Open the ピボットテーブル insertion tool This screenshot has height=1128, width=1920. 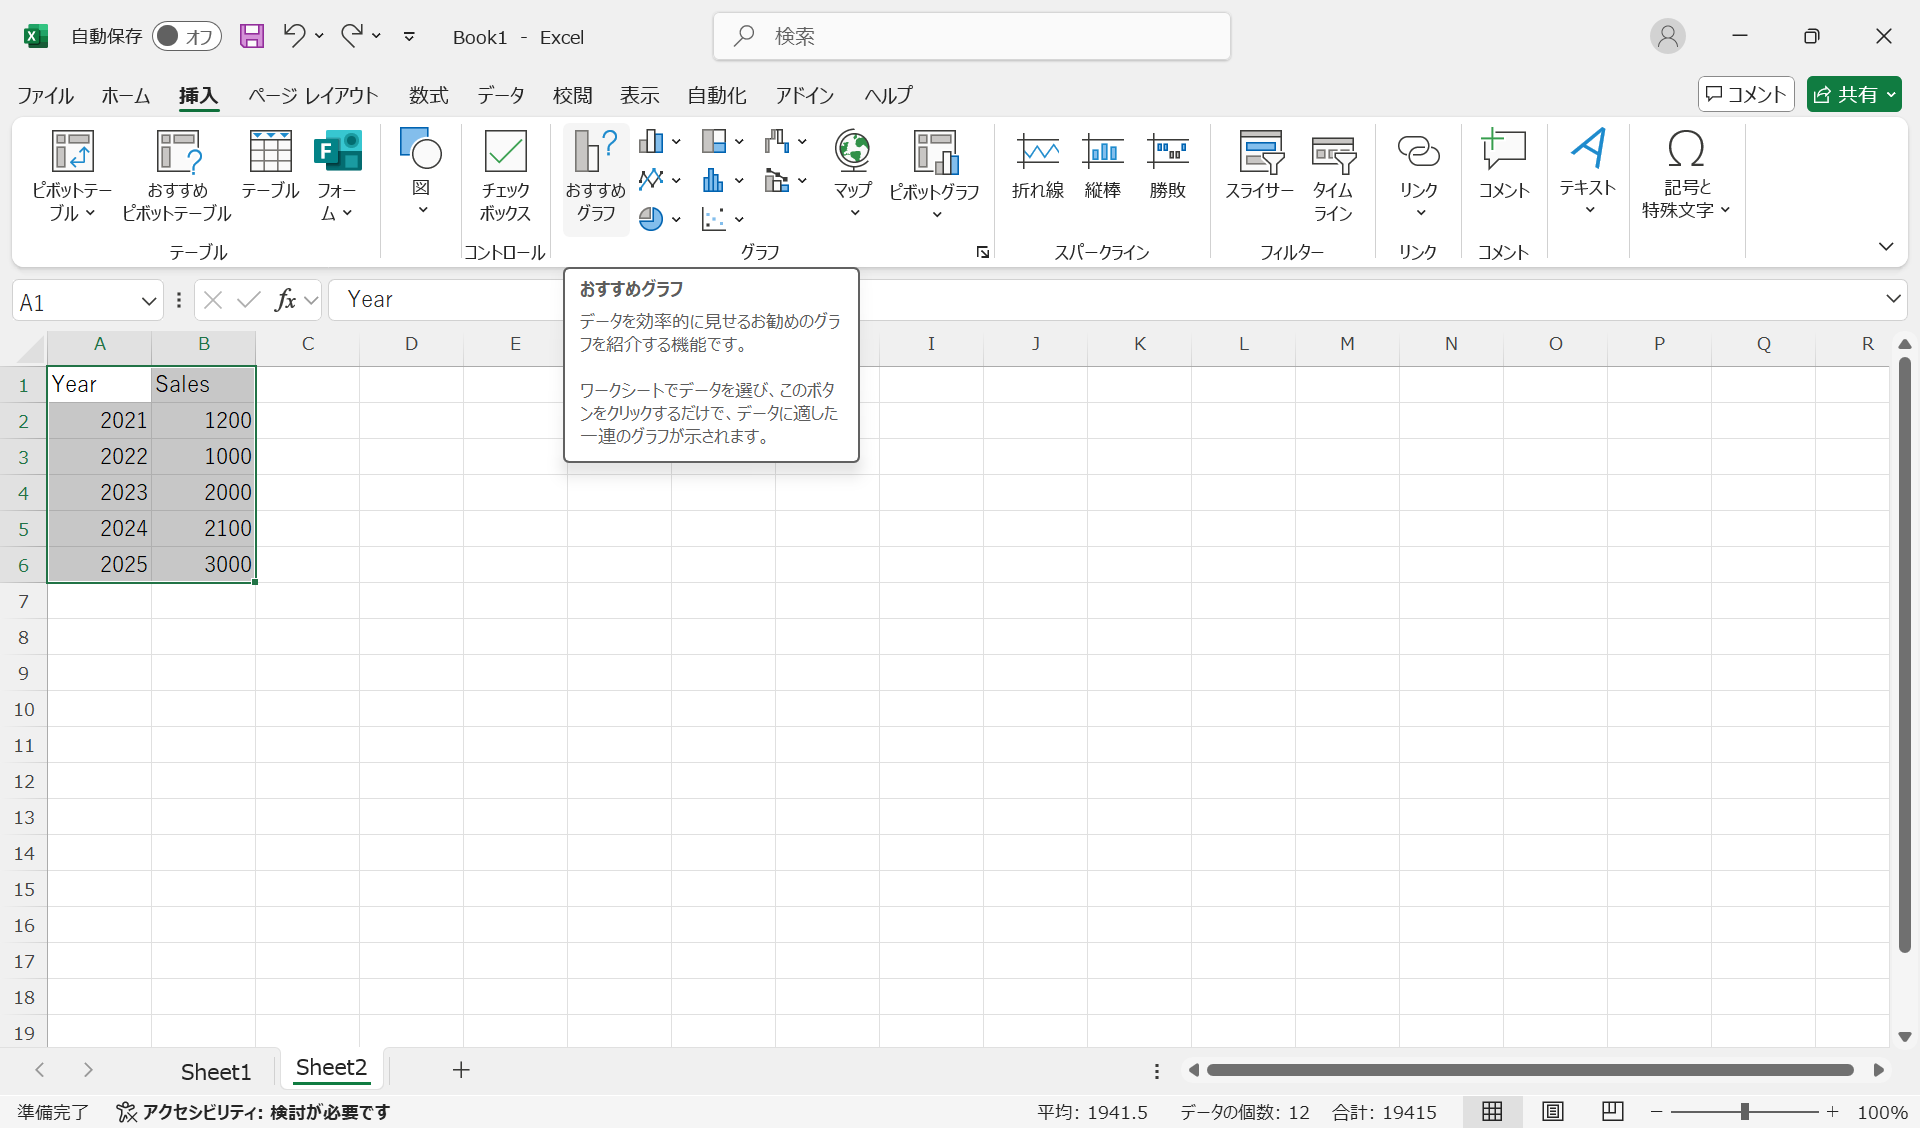click(71, 176)
